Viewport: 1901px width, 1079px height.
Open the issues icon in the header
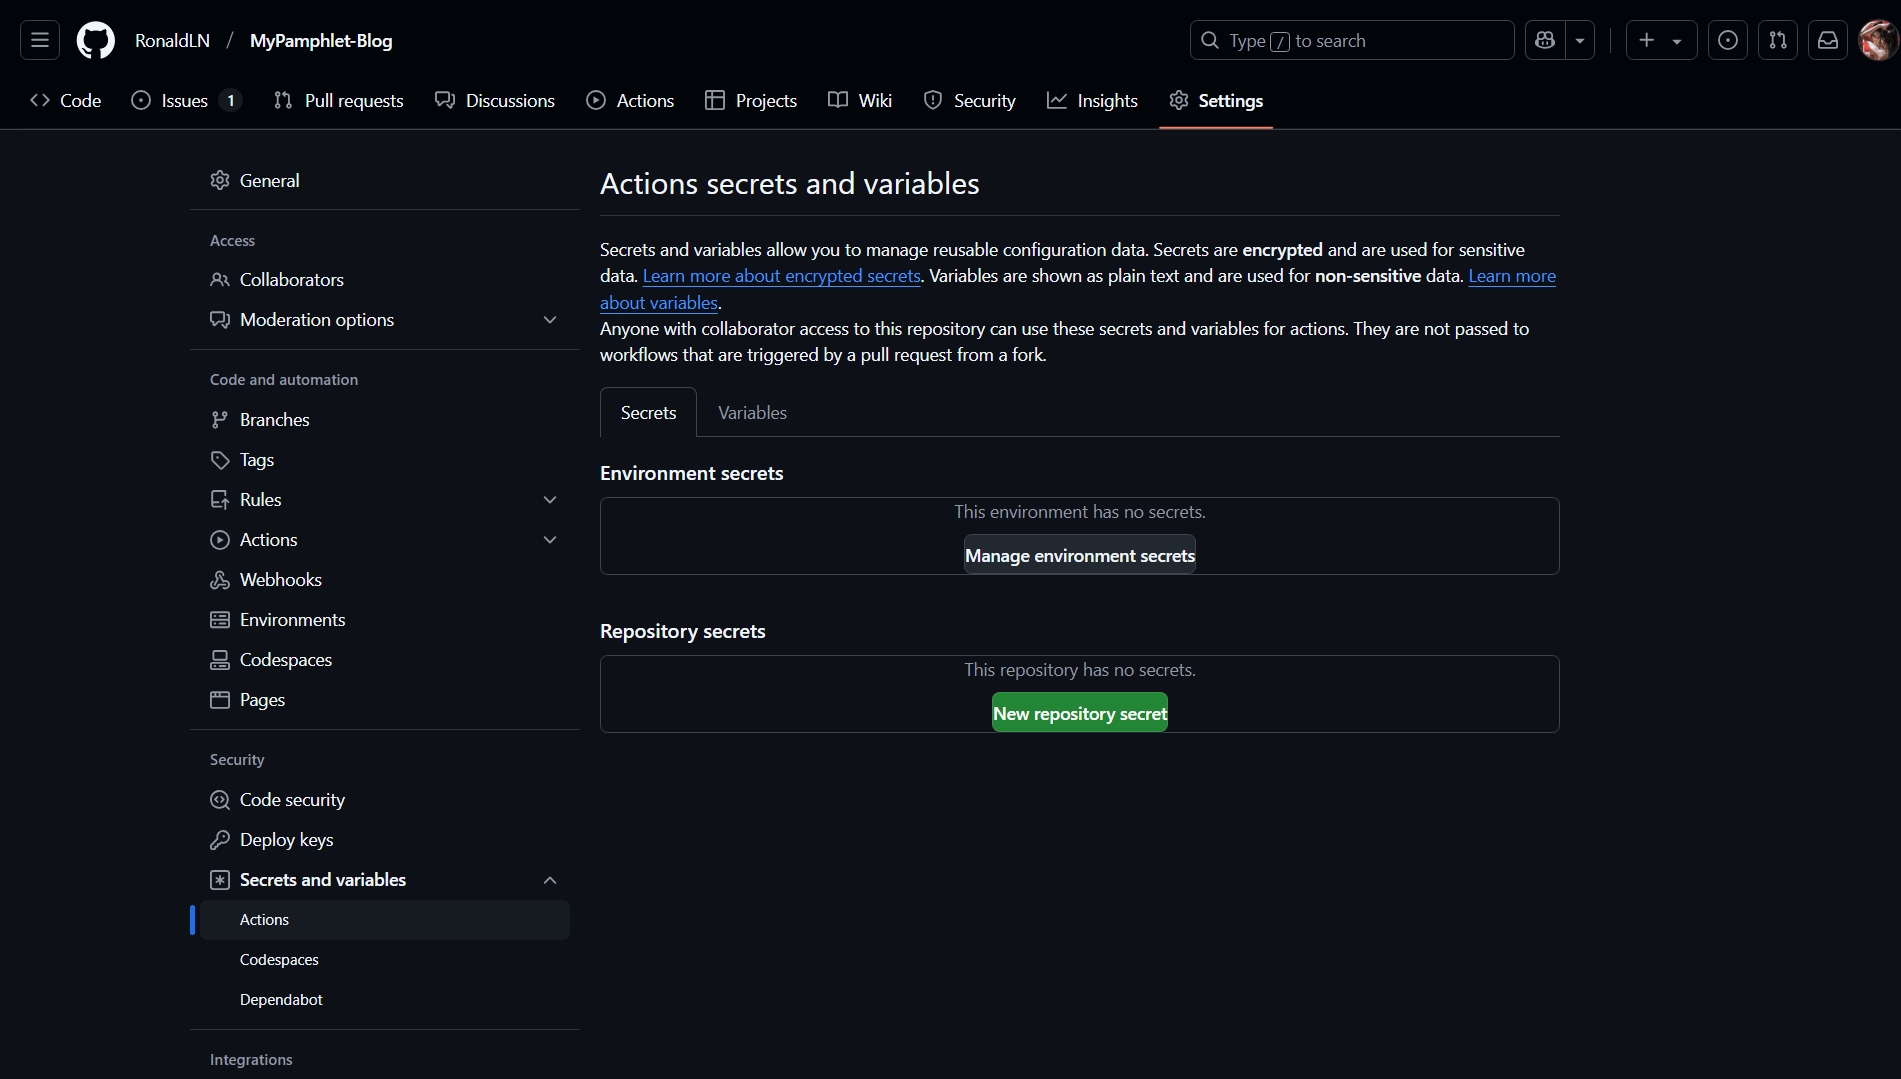1727,40
